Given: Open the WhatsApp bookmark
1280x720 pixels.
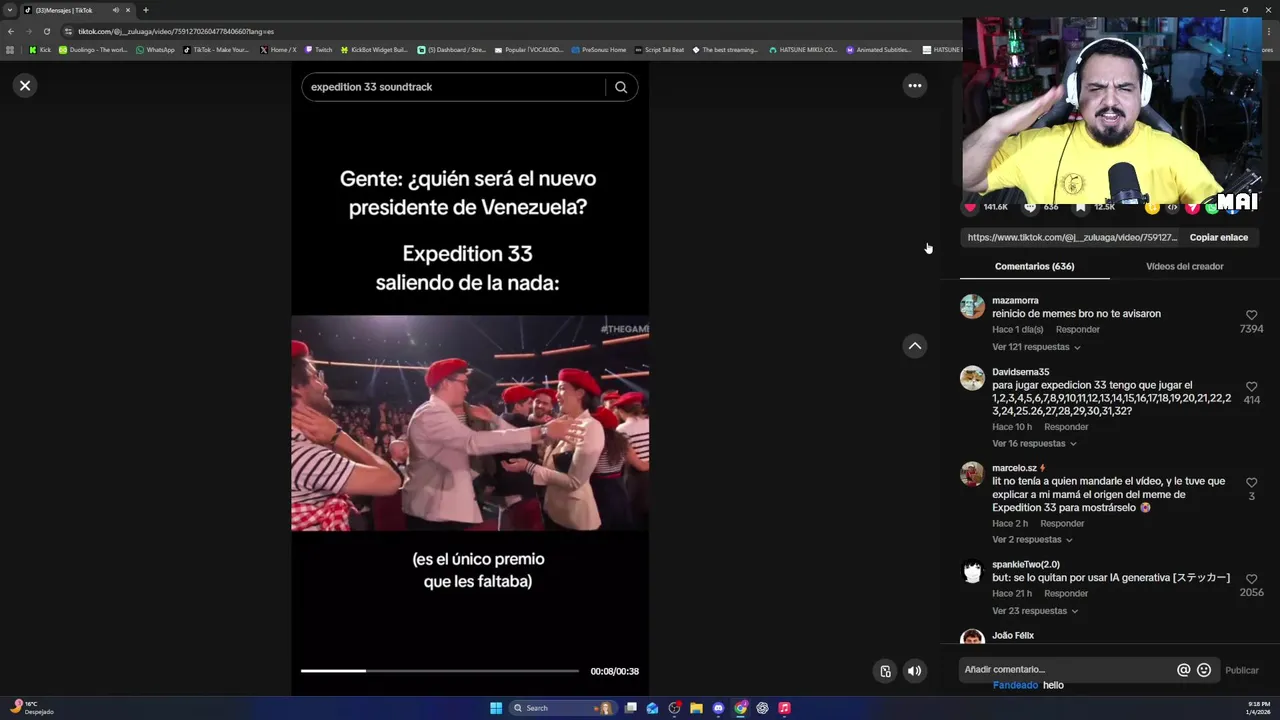Looking at the screenshot, I should click(154, 49).
